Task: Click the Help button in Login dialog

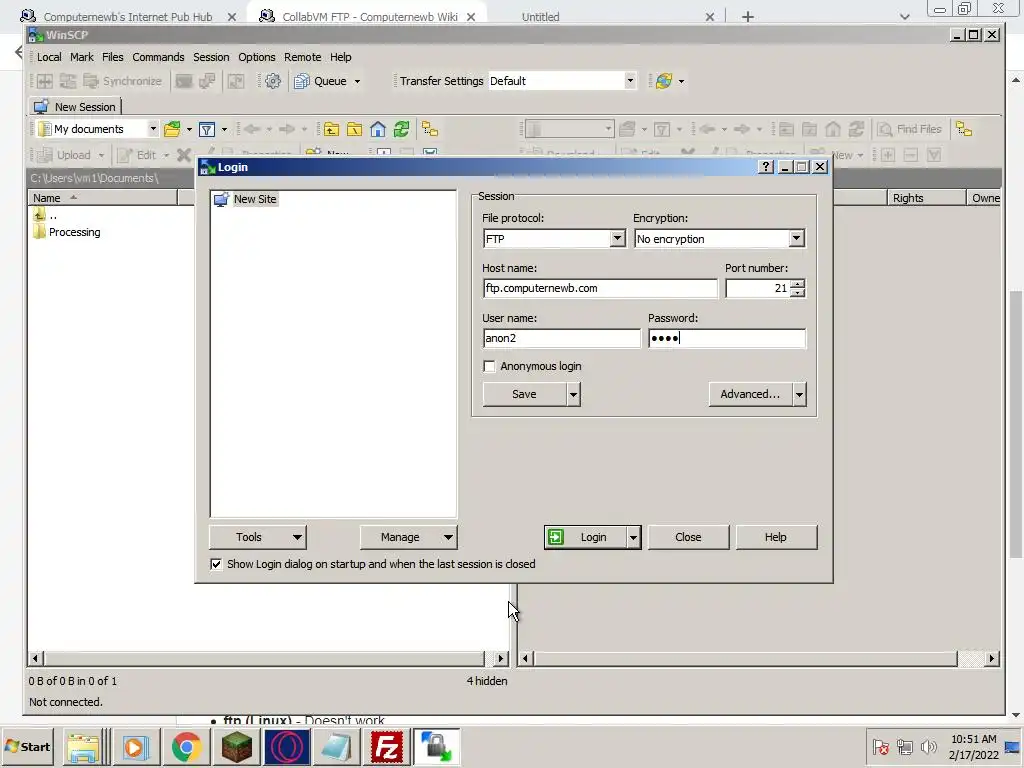Action: (x=776, y=537)
